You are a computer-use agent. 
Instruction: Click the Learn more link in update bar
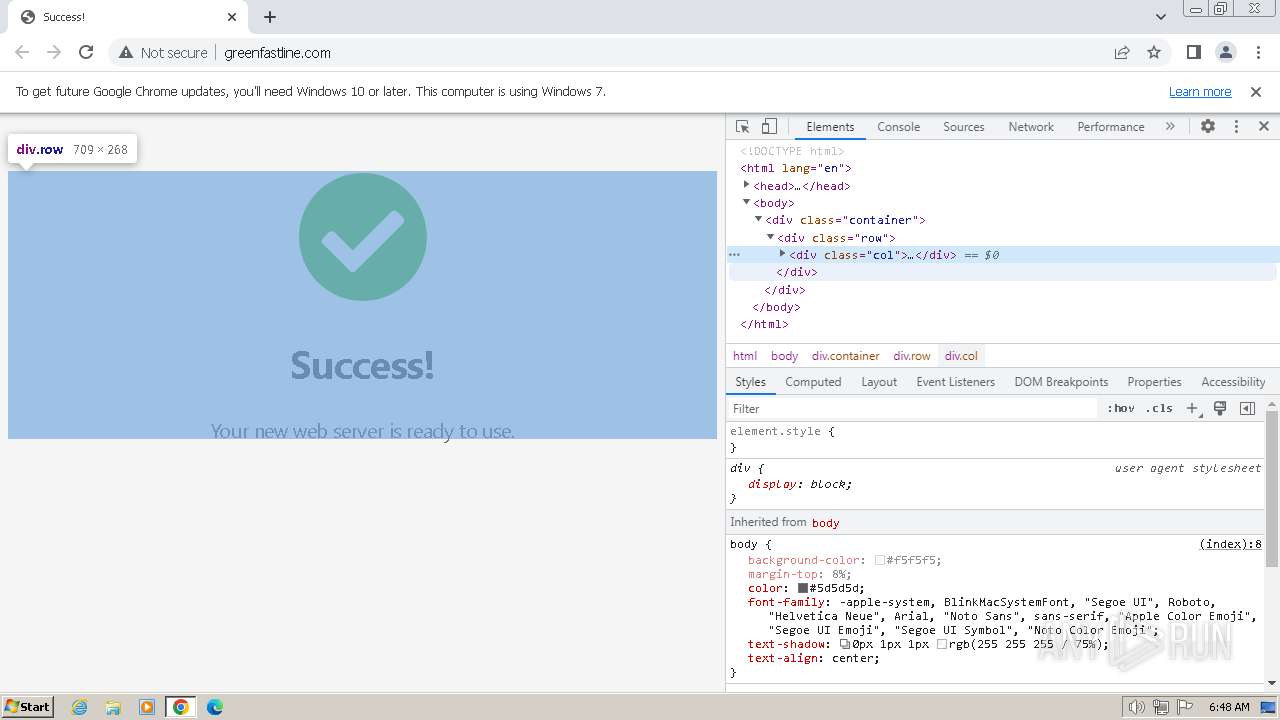[1200, 91]
